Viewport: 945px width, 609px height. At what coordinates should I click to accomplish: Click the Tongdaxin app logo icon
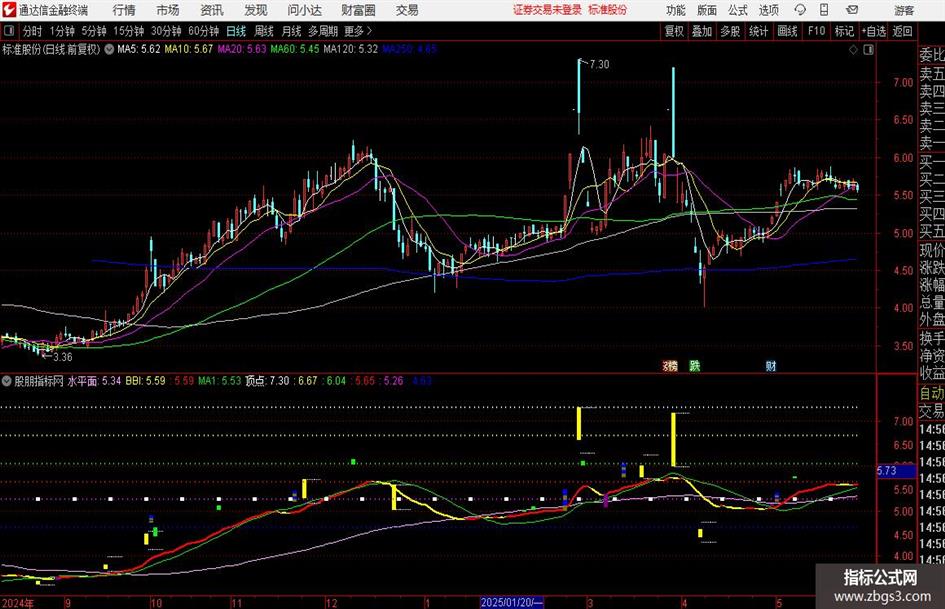[9, 10]
